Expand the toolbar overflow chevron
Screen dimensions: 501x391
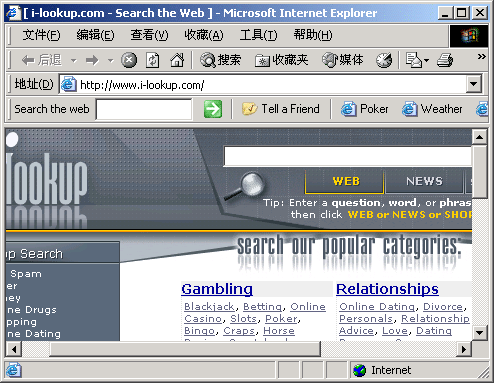(481, 57)
